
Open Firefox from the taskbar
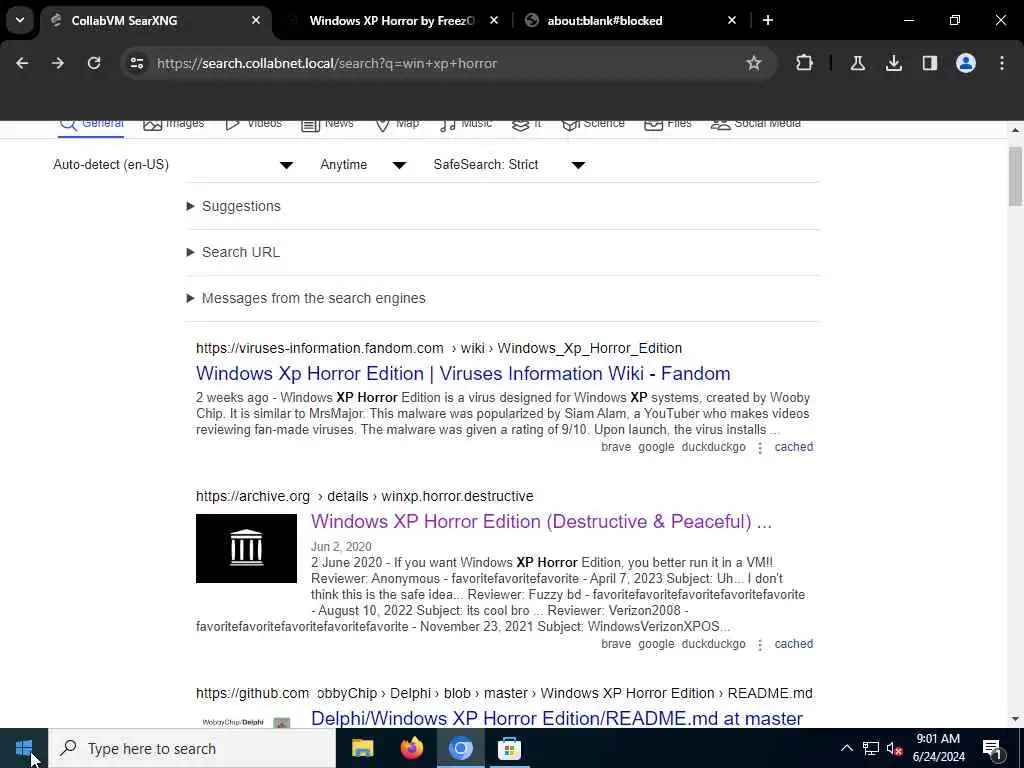411,748
